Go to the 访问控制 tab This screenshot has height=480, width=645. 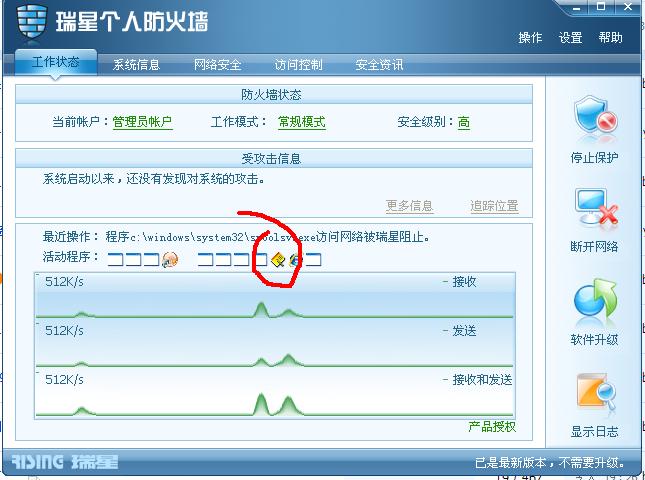[x=298, y=65]
